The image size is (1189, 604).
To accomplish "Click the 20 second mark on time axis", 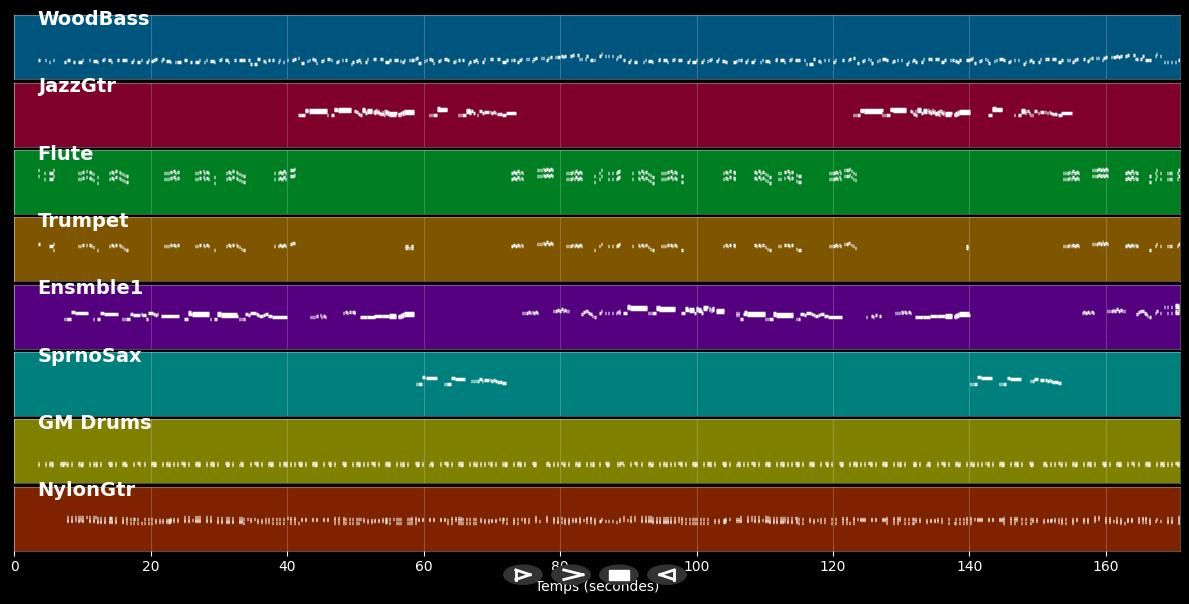I will [151, 567].
